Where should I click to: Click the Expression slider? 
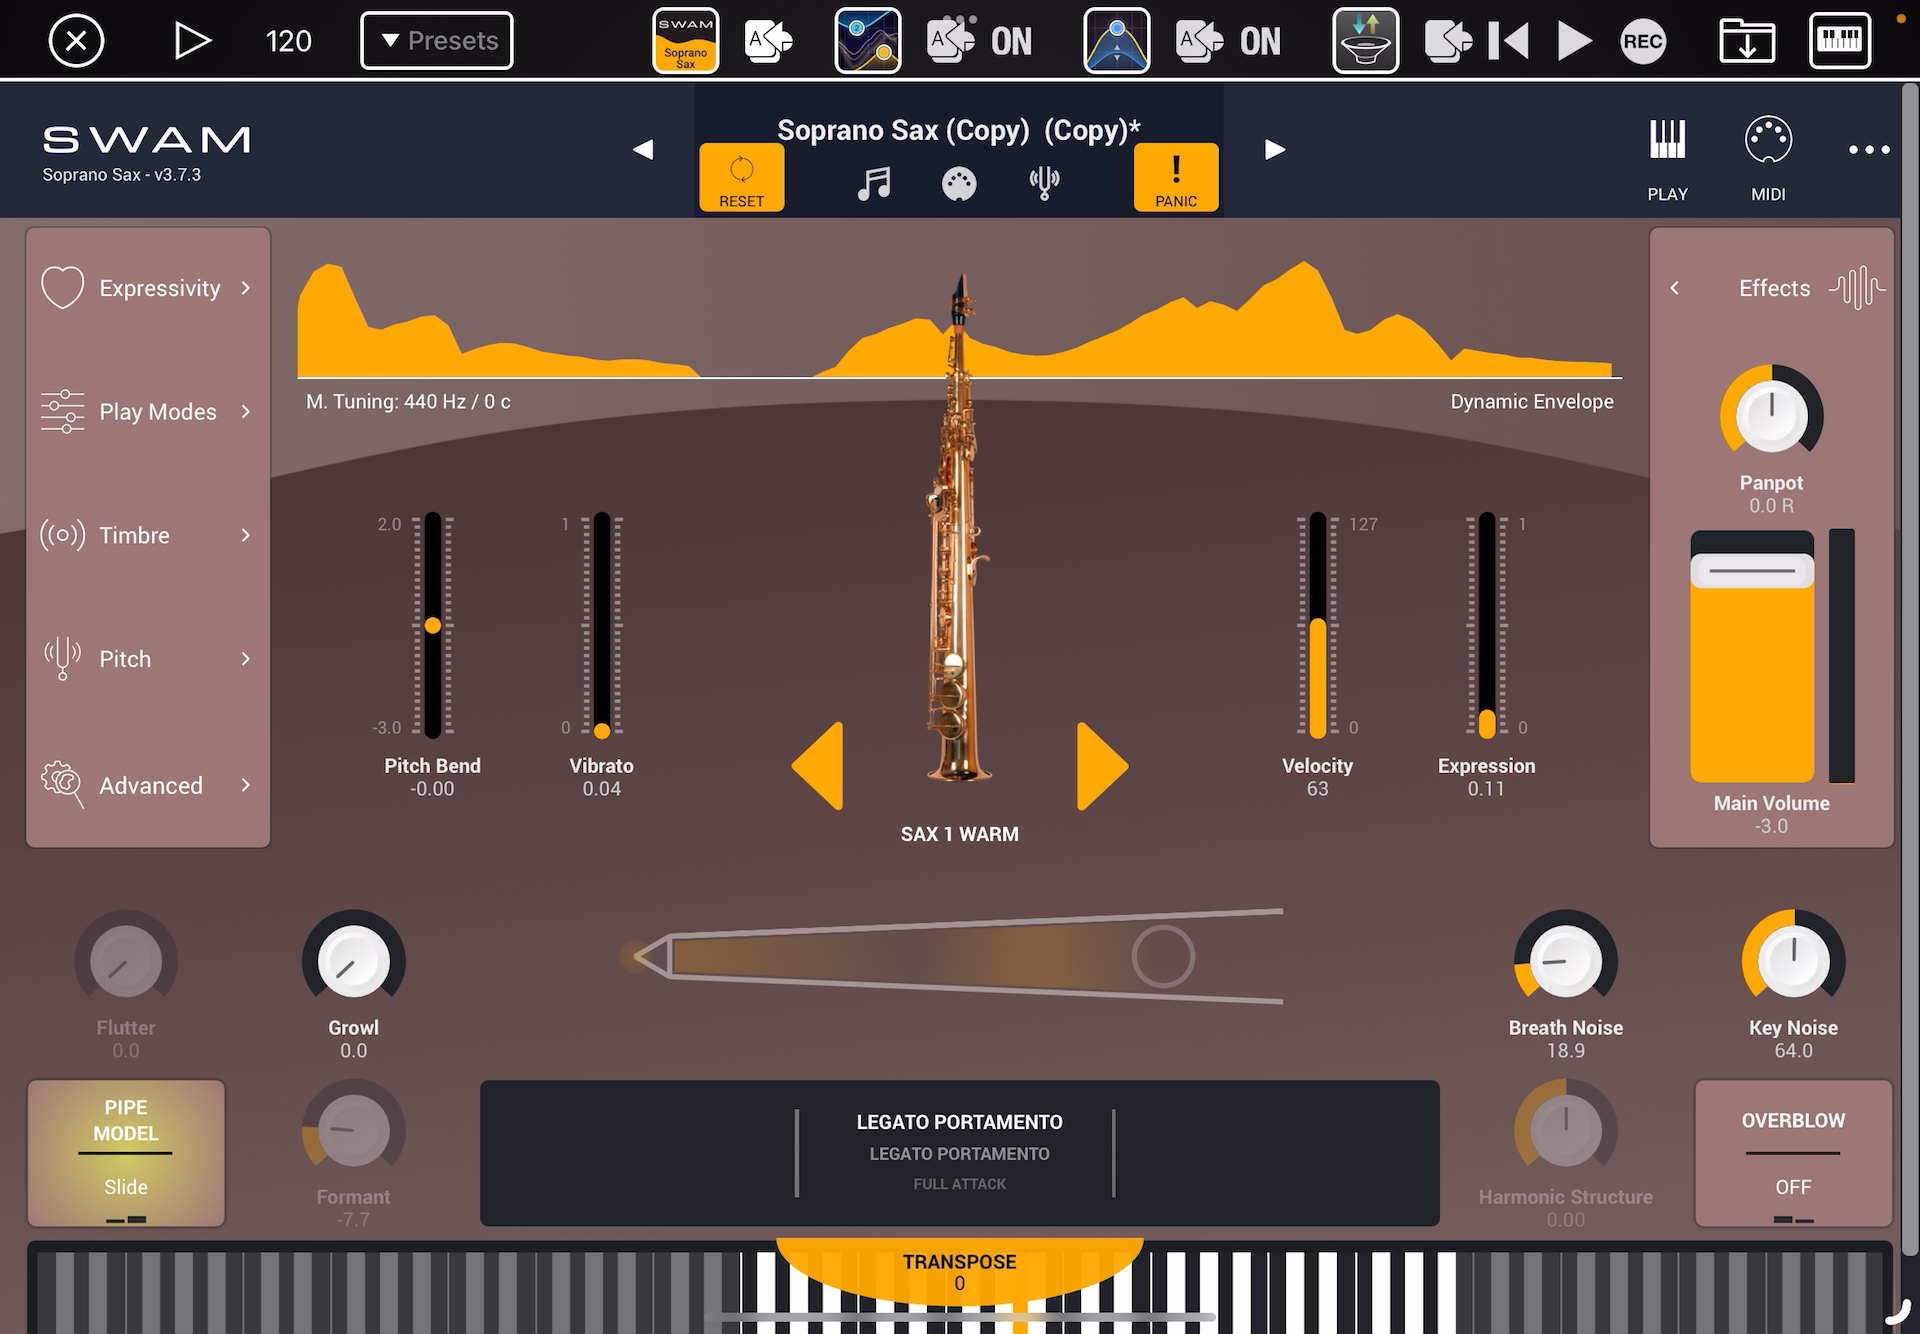click(1487, 626)
